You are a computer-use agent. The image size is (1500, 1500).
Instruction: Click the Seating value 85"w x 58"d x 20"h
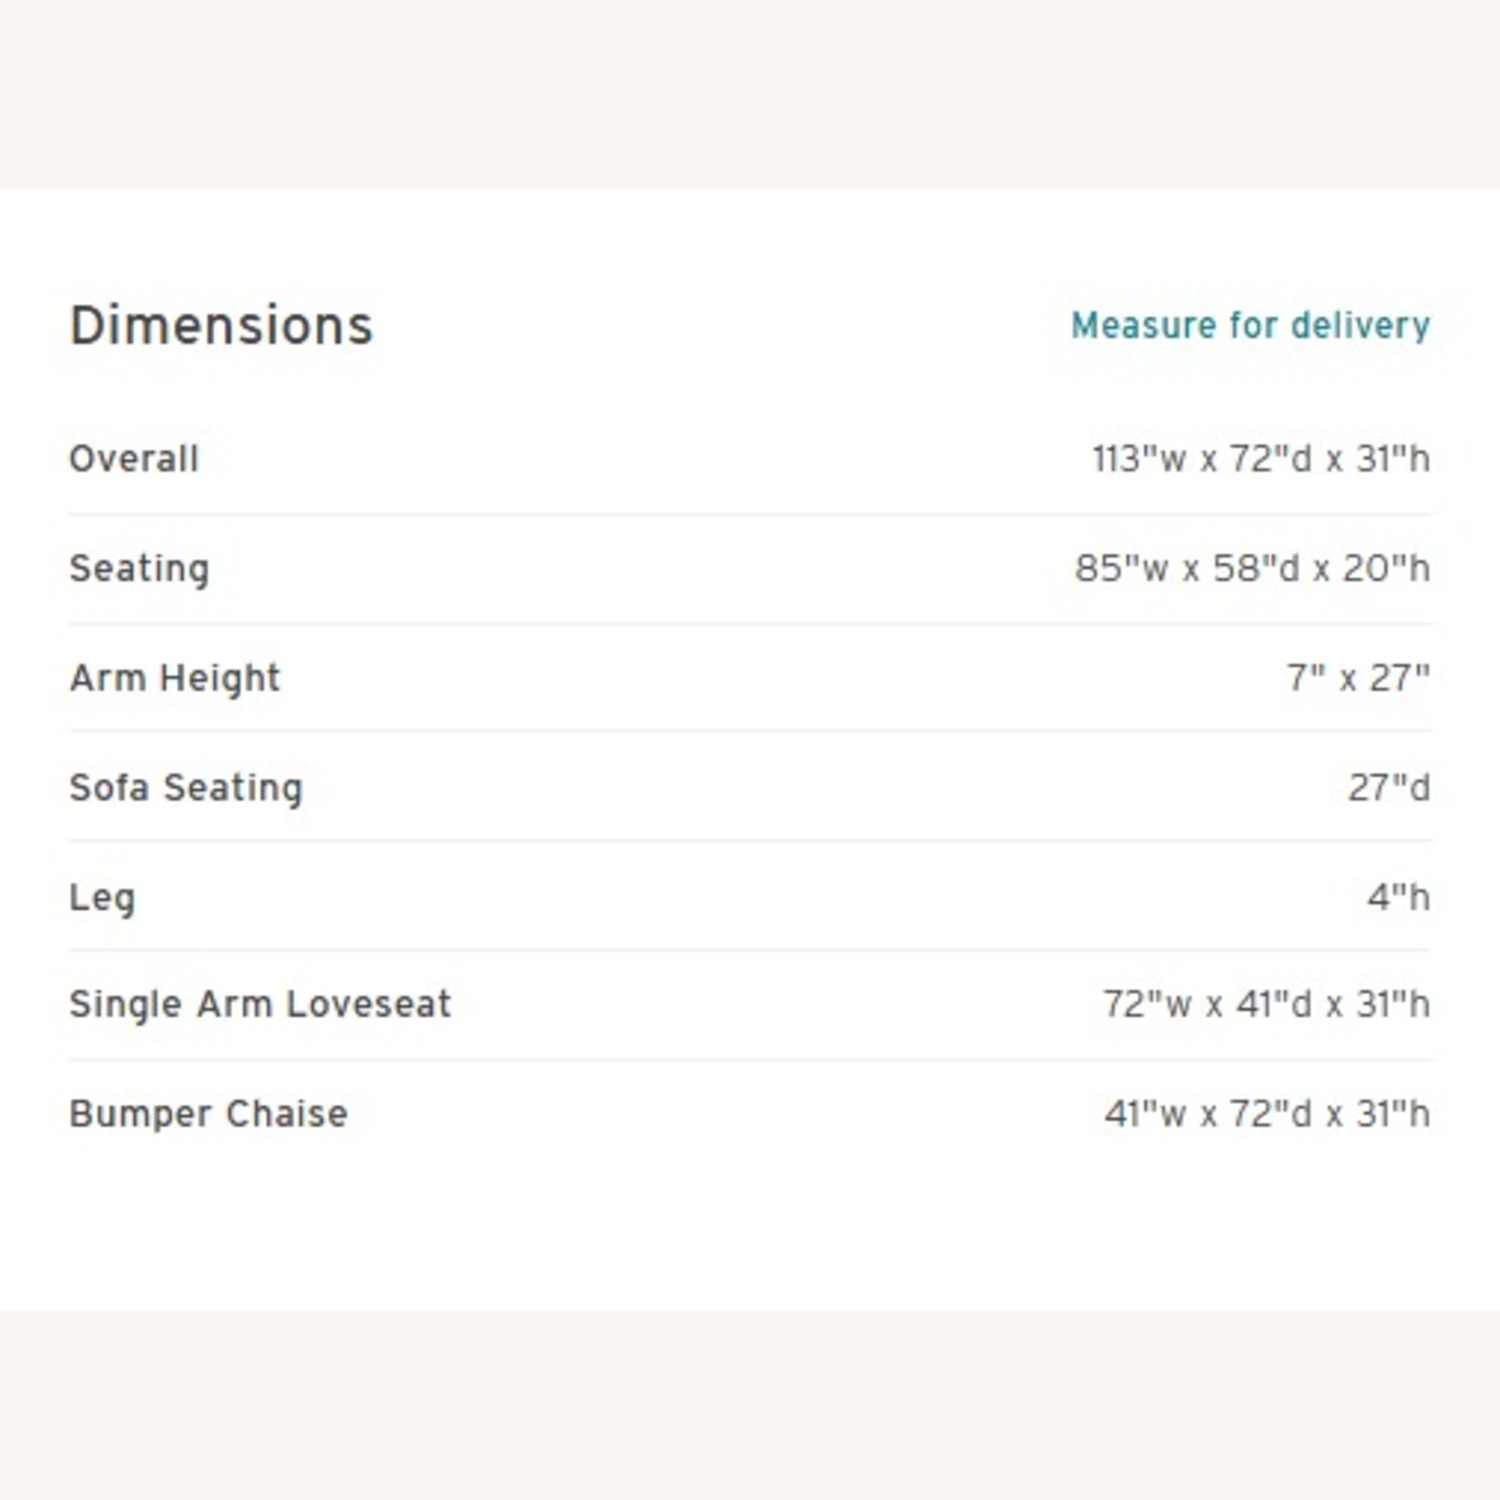pos(1252,568)
